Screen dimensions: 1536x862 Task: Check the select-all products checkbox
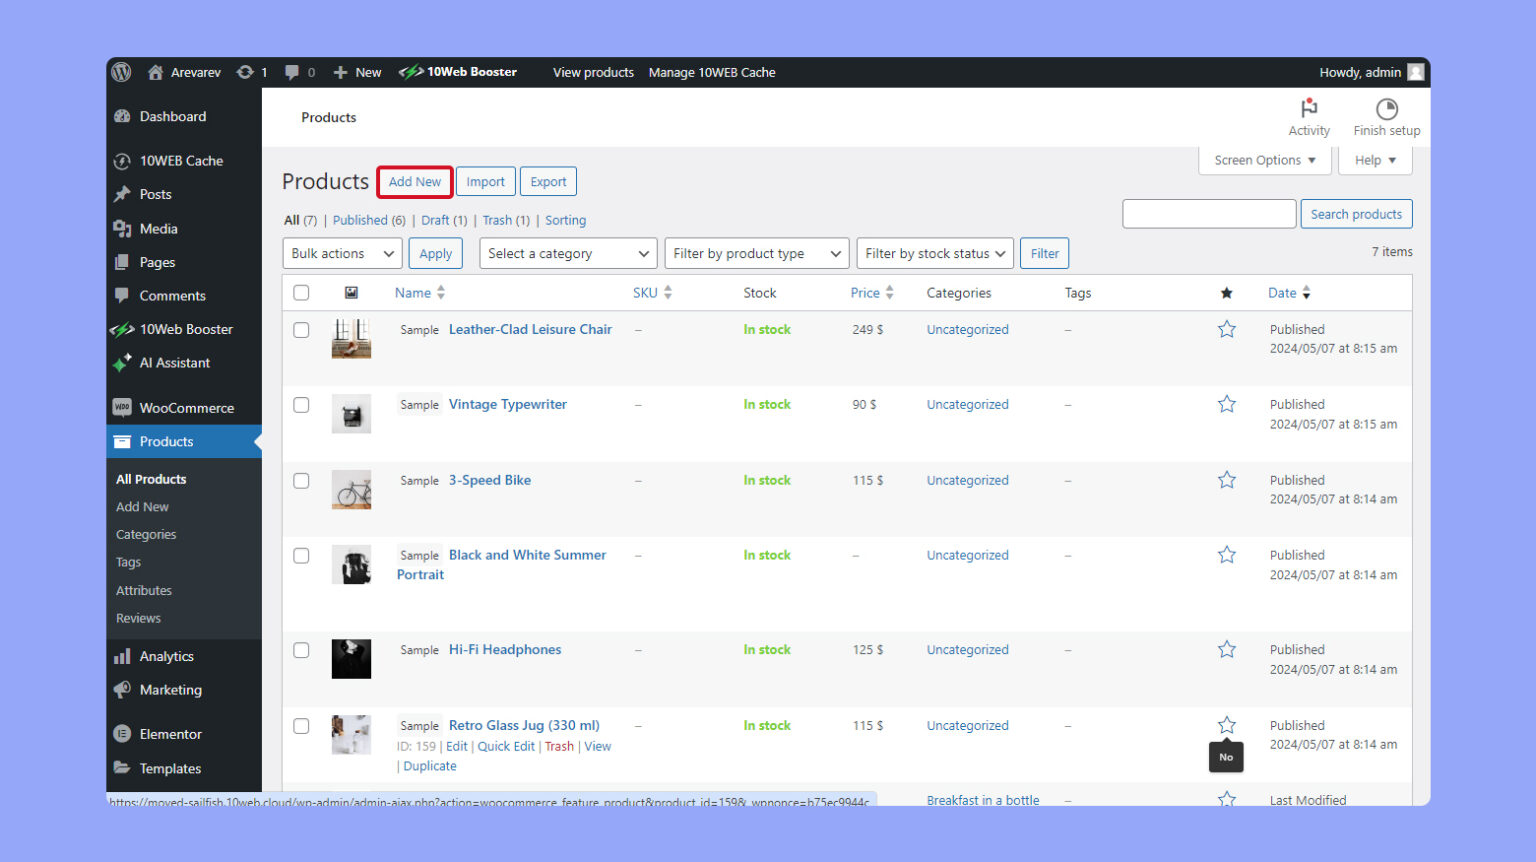301,293
